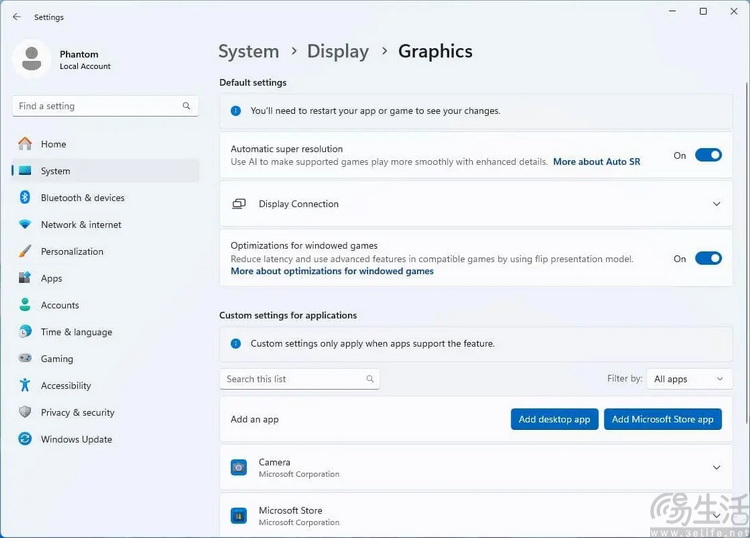Open Home in the sidebar
750x538 pixels.
point(105,144)
